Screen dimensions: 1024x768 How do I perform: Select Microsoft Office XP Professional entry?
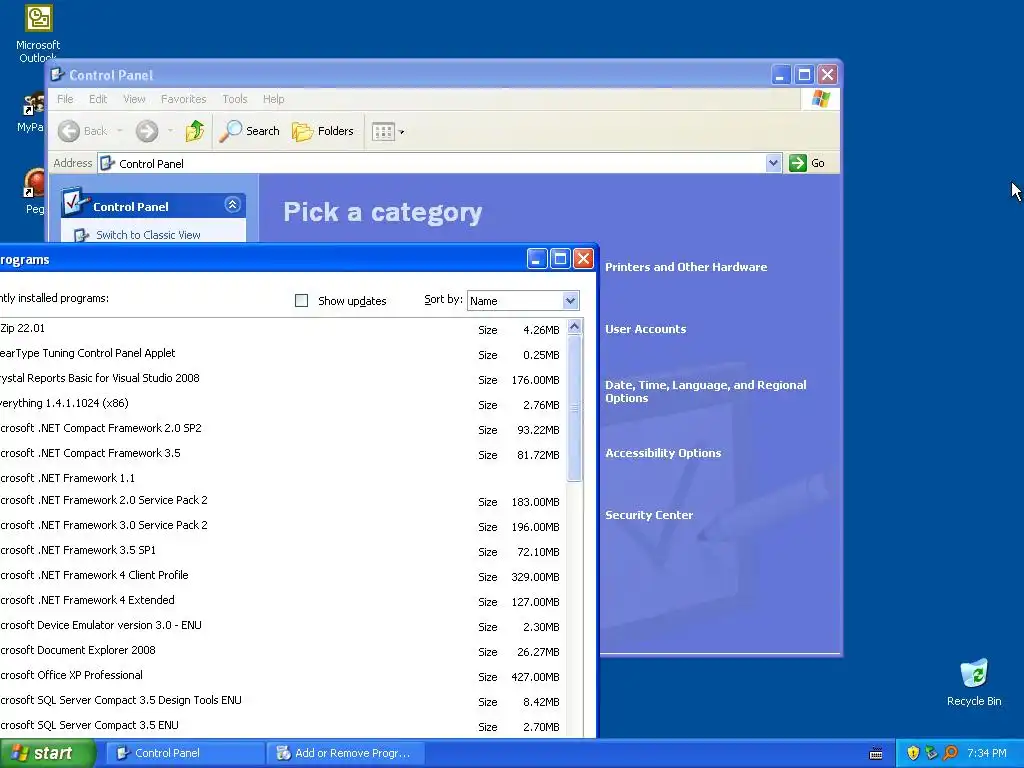[283, 676]
